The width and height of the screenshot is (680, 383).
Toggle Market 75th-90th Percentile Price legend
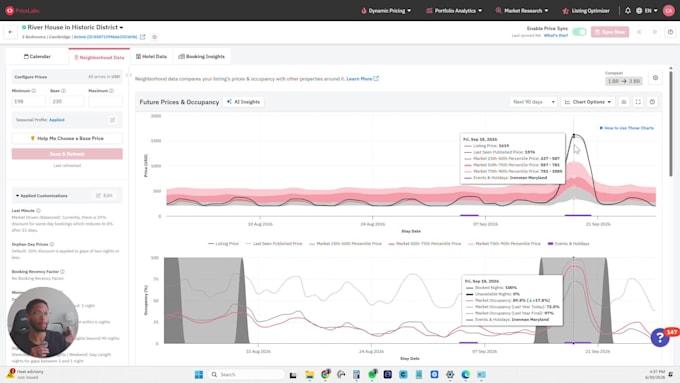(504, 244)
